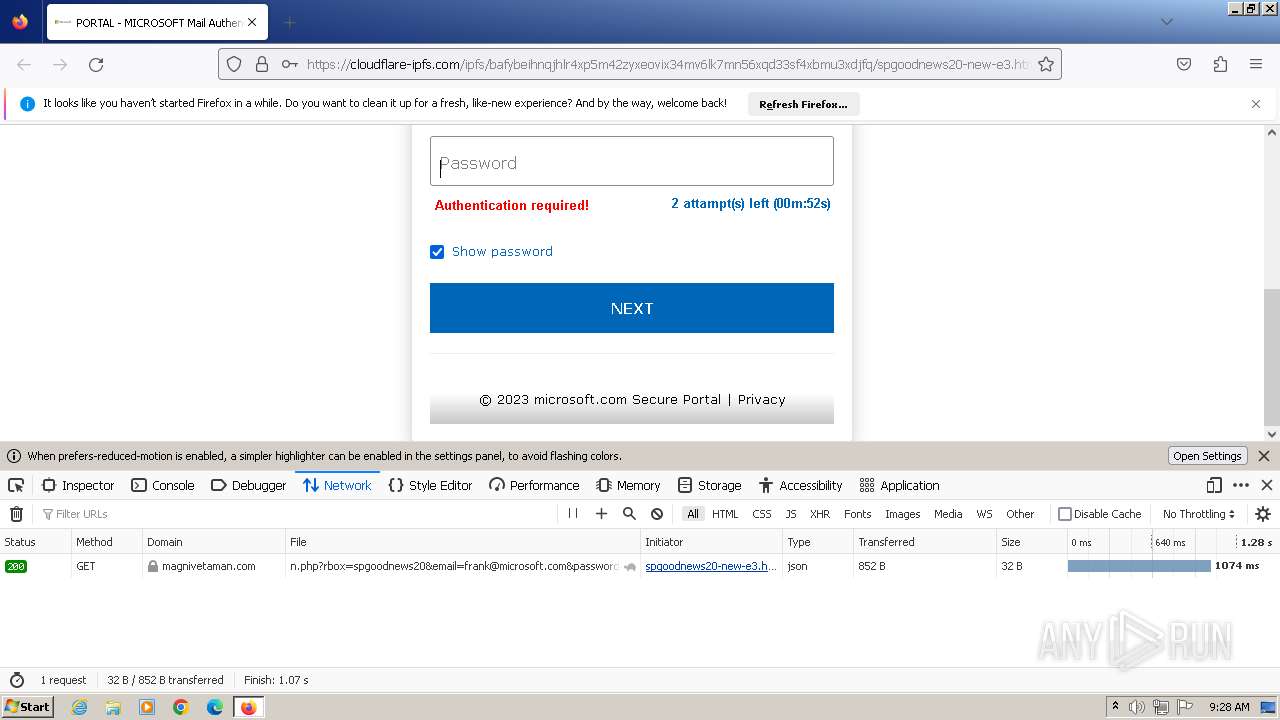
Task: Switch to the Console tab
Action: tap(162, 485)
